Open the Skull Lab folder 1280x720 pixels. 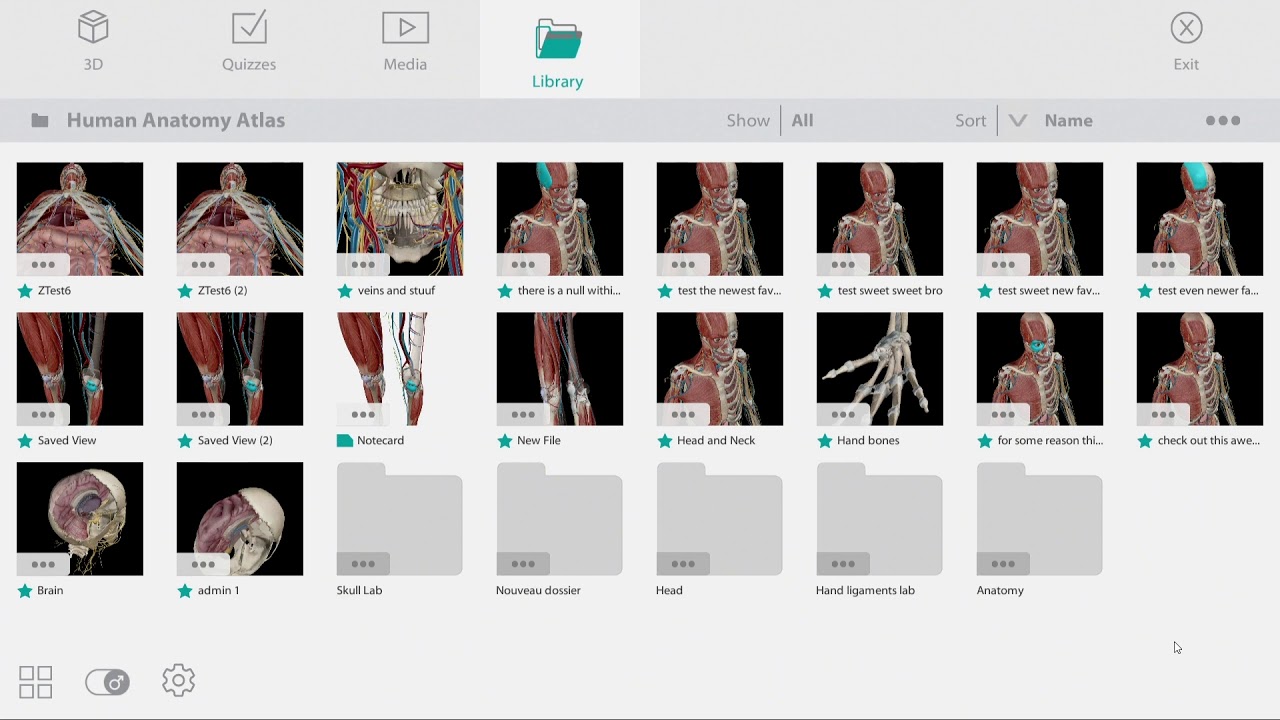[400, 519]
